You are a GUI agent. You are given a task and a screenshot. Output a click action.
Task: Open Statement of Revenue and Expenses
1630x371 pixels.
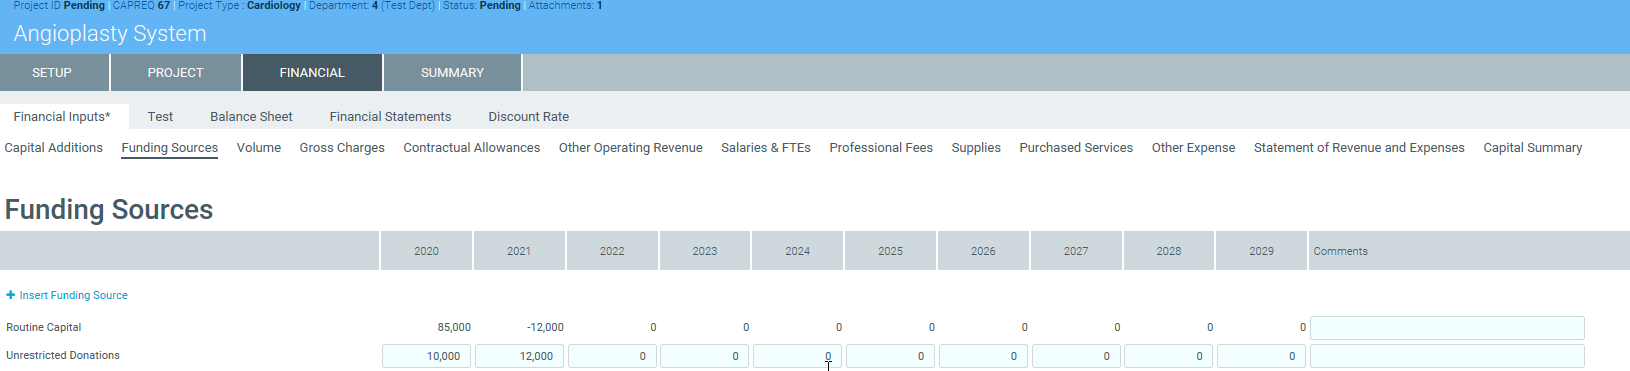(x=1359, y=148)
